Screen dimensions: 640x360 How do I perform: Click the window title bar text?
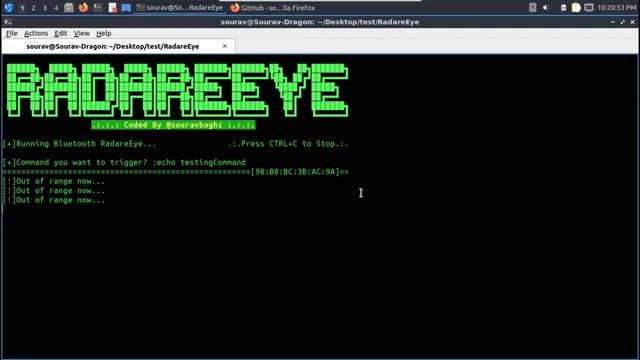(x=320, y=22)
